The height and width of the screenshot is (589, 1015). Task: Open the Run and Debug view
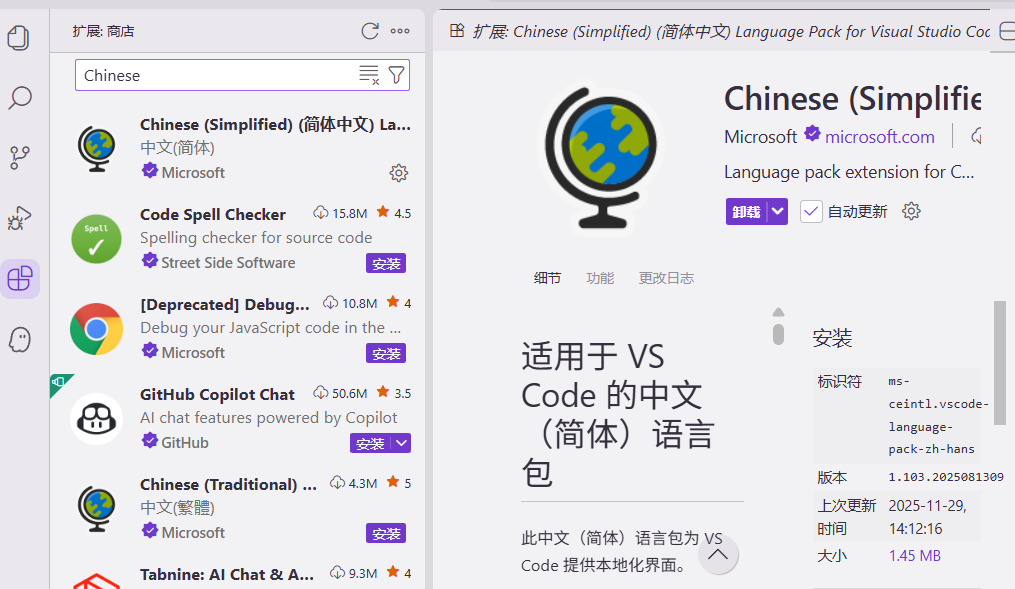[19, 218]
